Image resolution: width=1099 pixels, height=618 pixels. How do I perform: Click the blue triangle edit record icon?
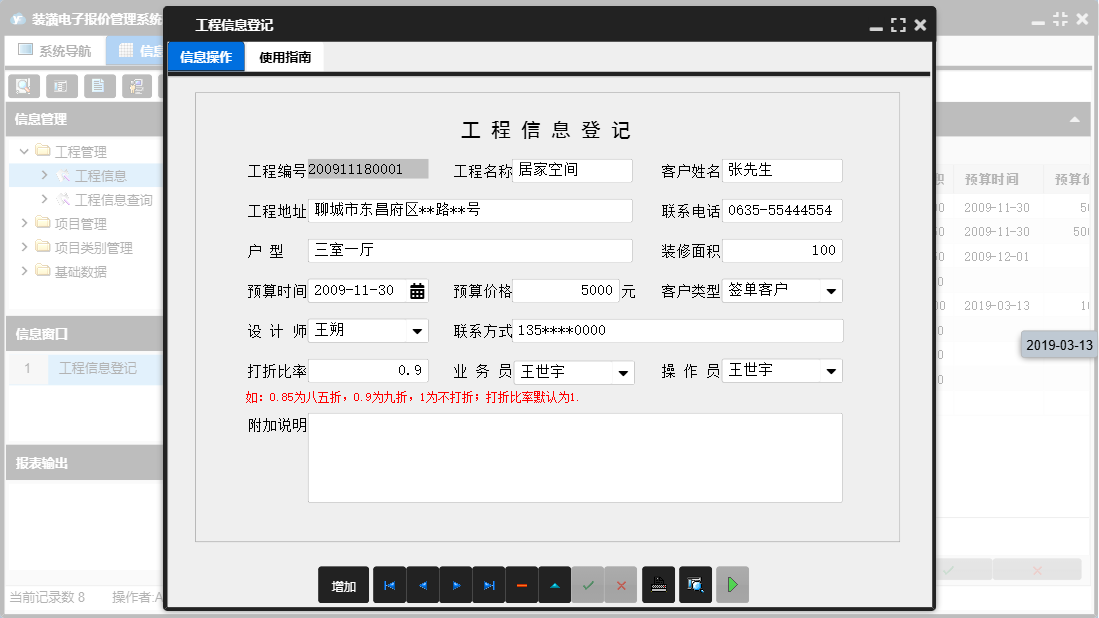click(554, 585)
